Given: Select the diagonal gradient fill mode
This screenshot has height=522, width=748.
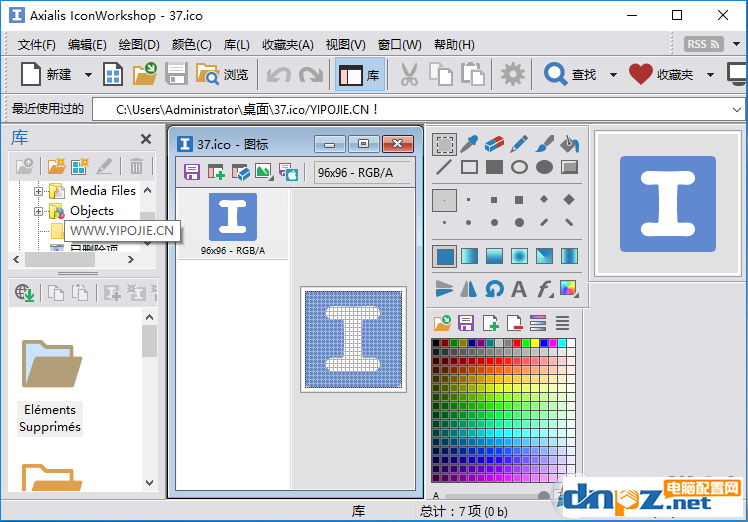Looking at the screenshot, I should pyautogui.click(x=544, y=256).
